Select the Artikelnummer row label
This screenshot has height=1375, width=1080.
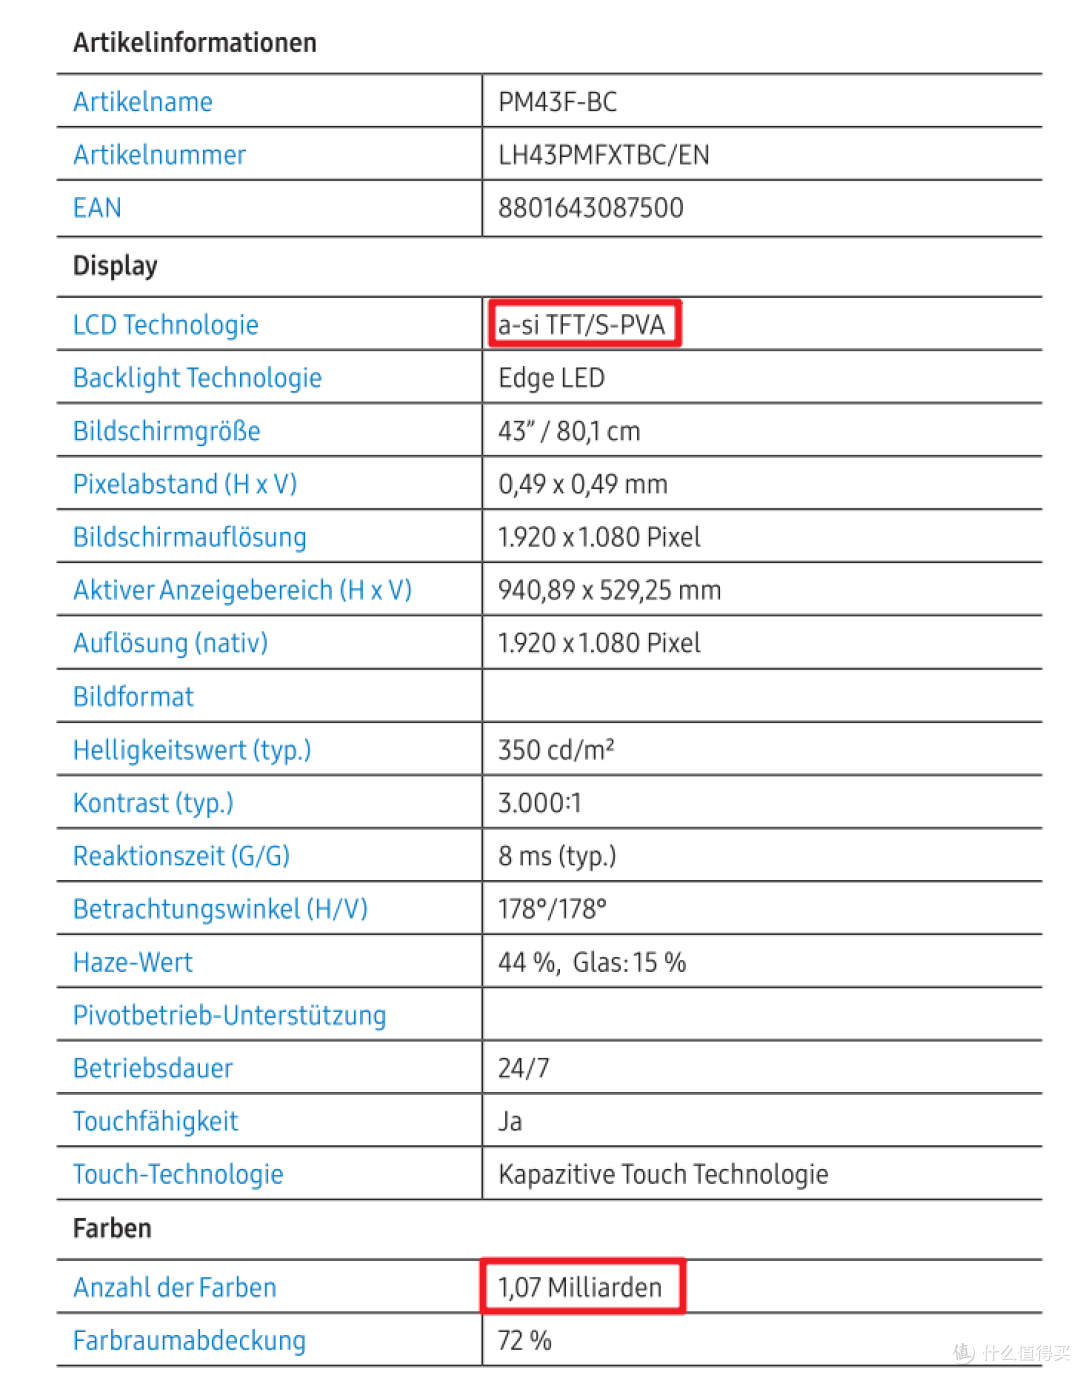point(159,155)
